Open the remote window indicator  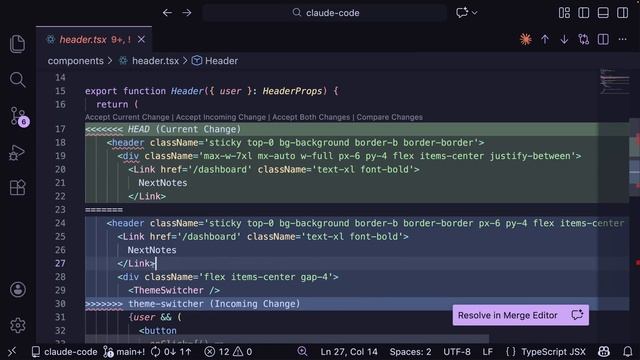tap(12, 351)
